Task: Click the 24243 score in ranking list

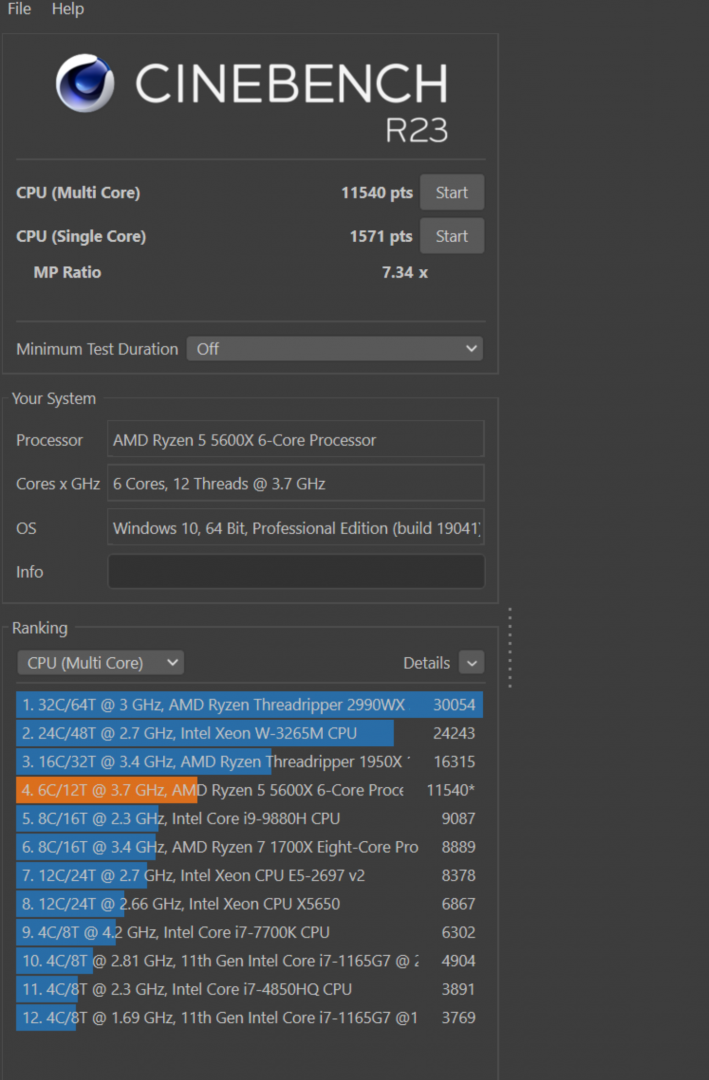Action: coord(454,733)
